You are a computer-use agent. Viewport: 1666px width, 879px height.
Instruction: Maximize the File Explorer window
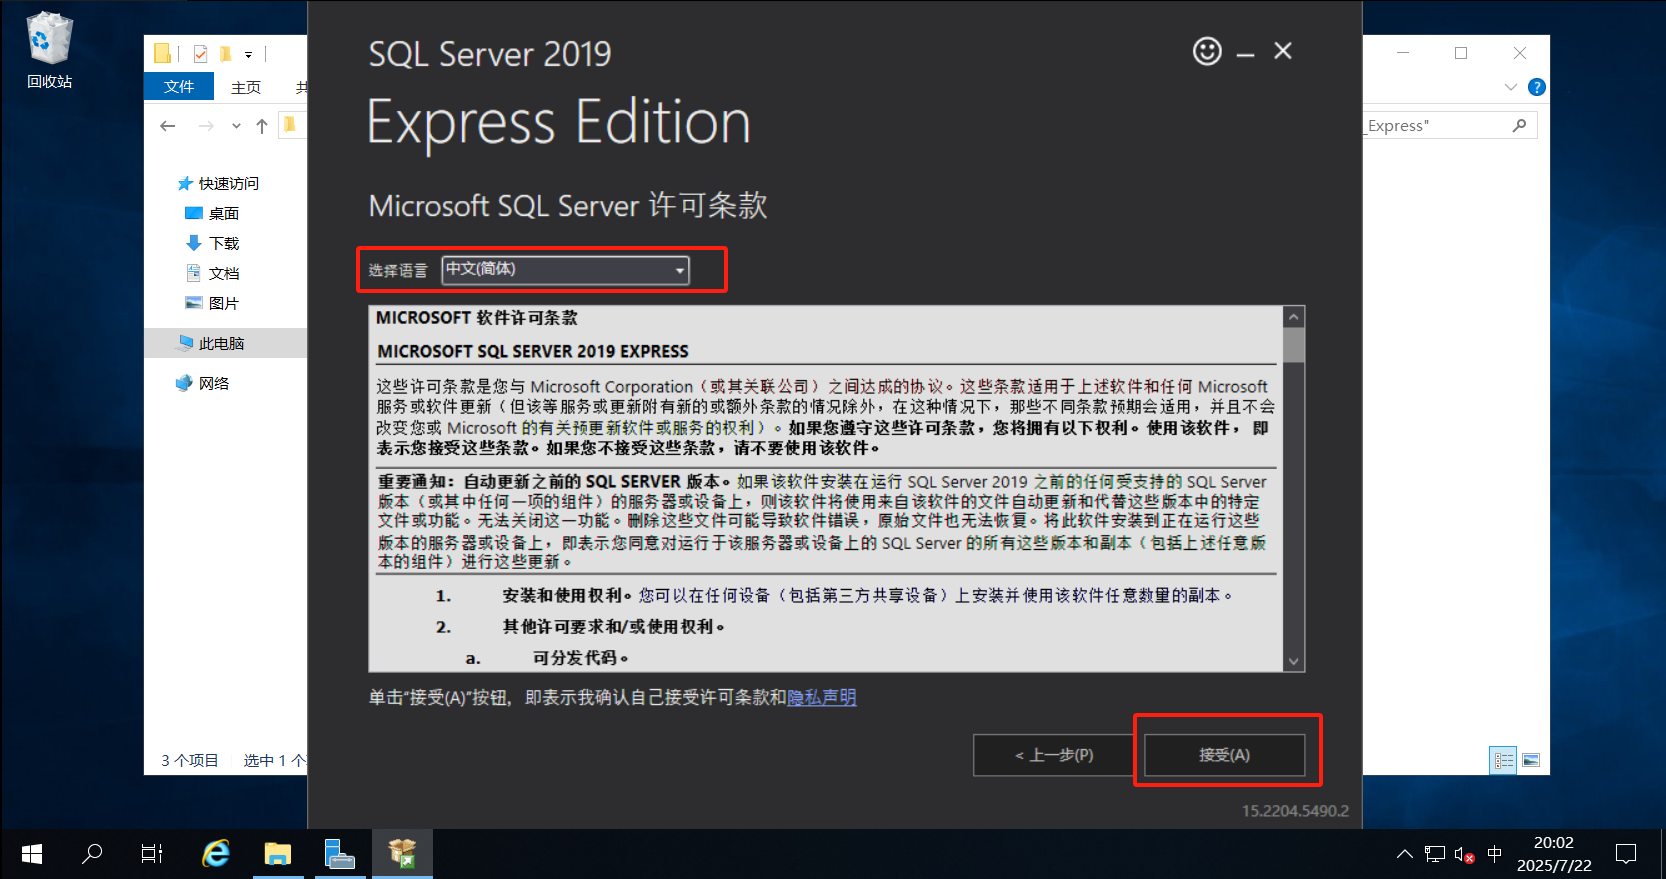pyautogui.click(x=1461, y=53)
